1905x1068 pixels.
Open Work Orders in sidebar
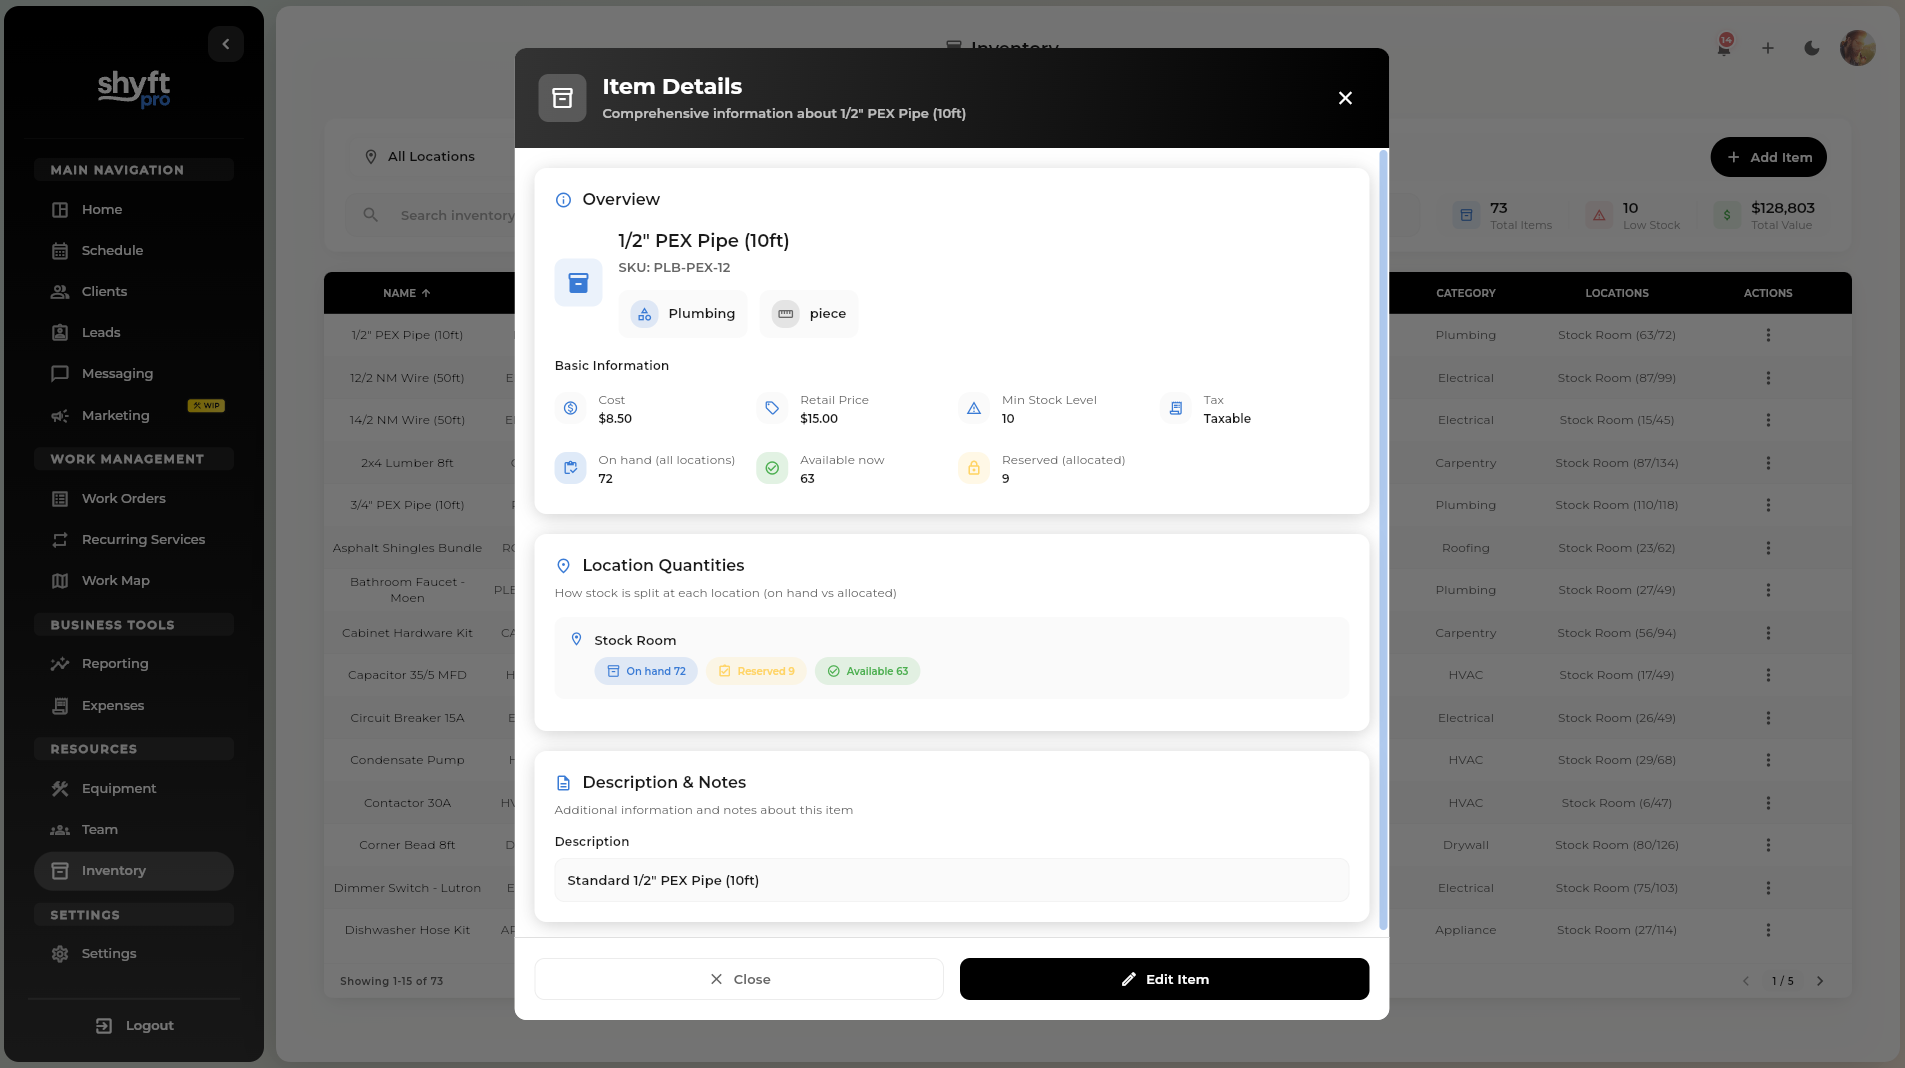(x=123, y=498)
